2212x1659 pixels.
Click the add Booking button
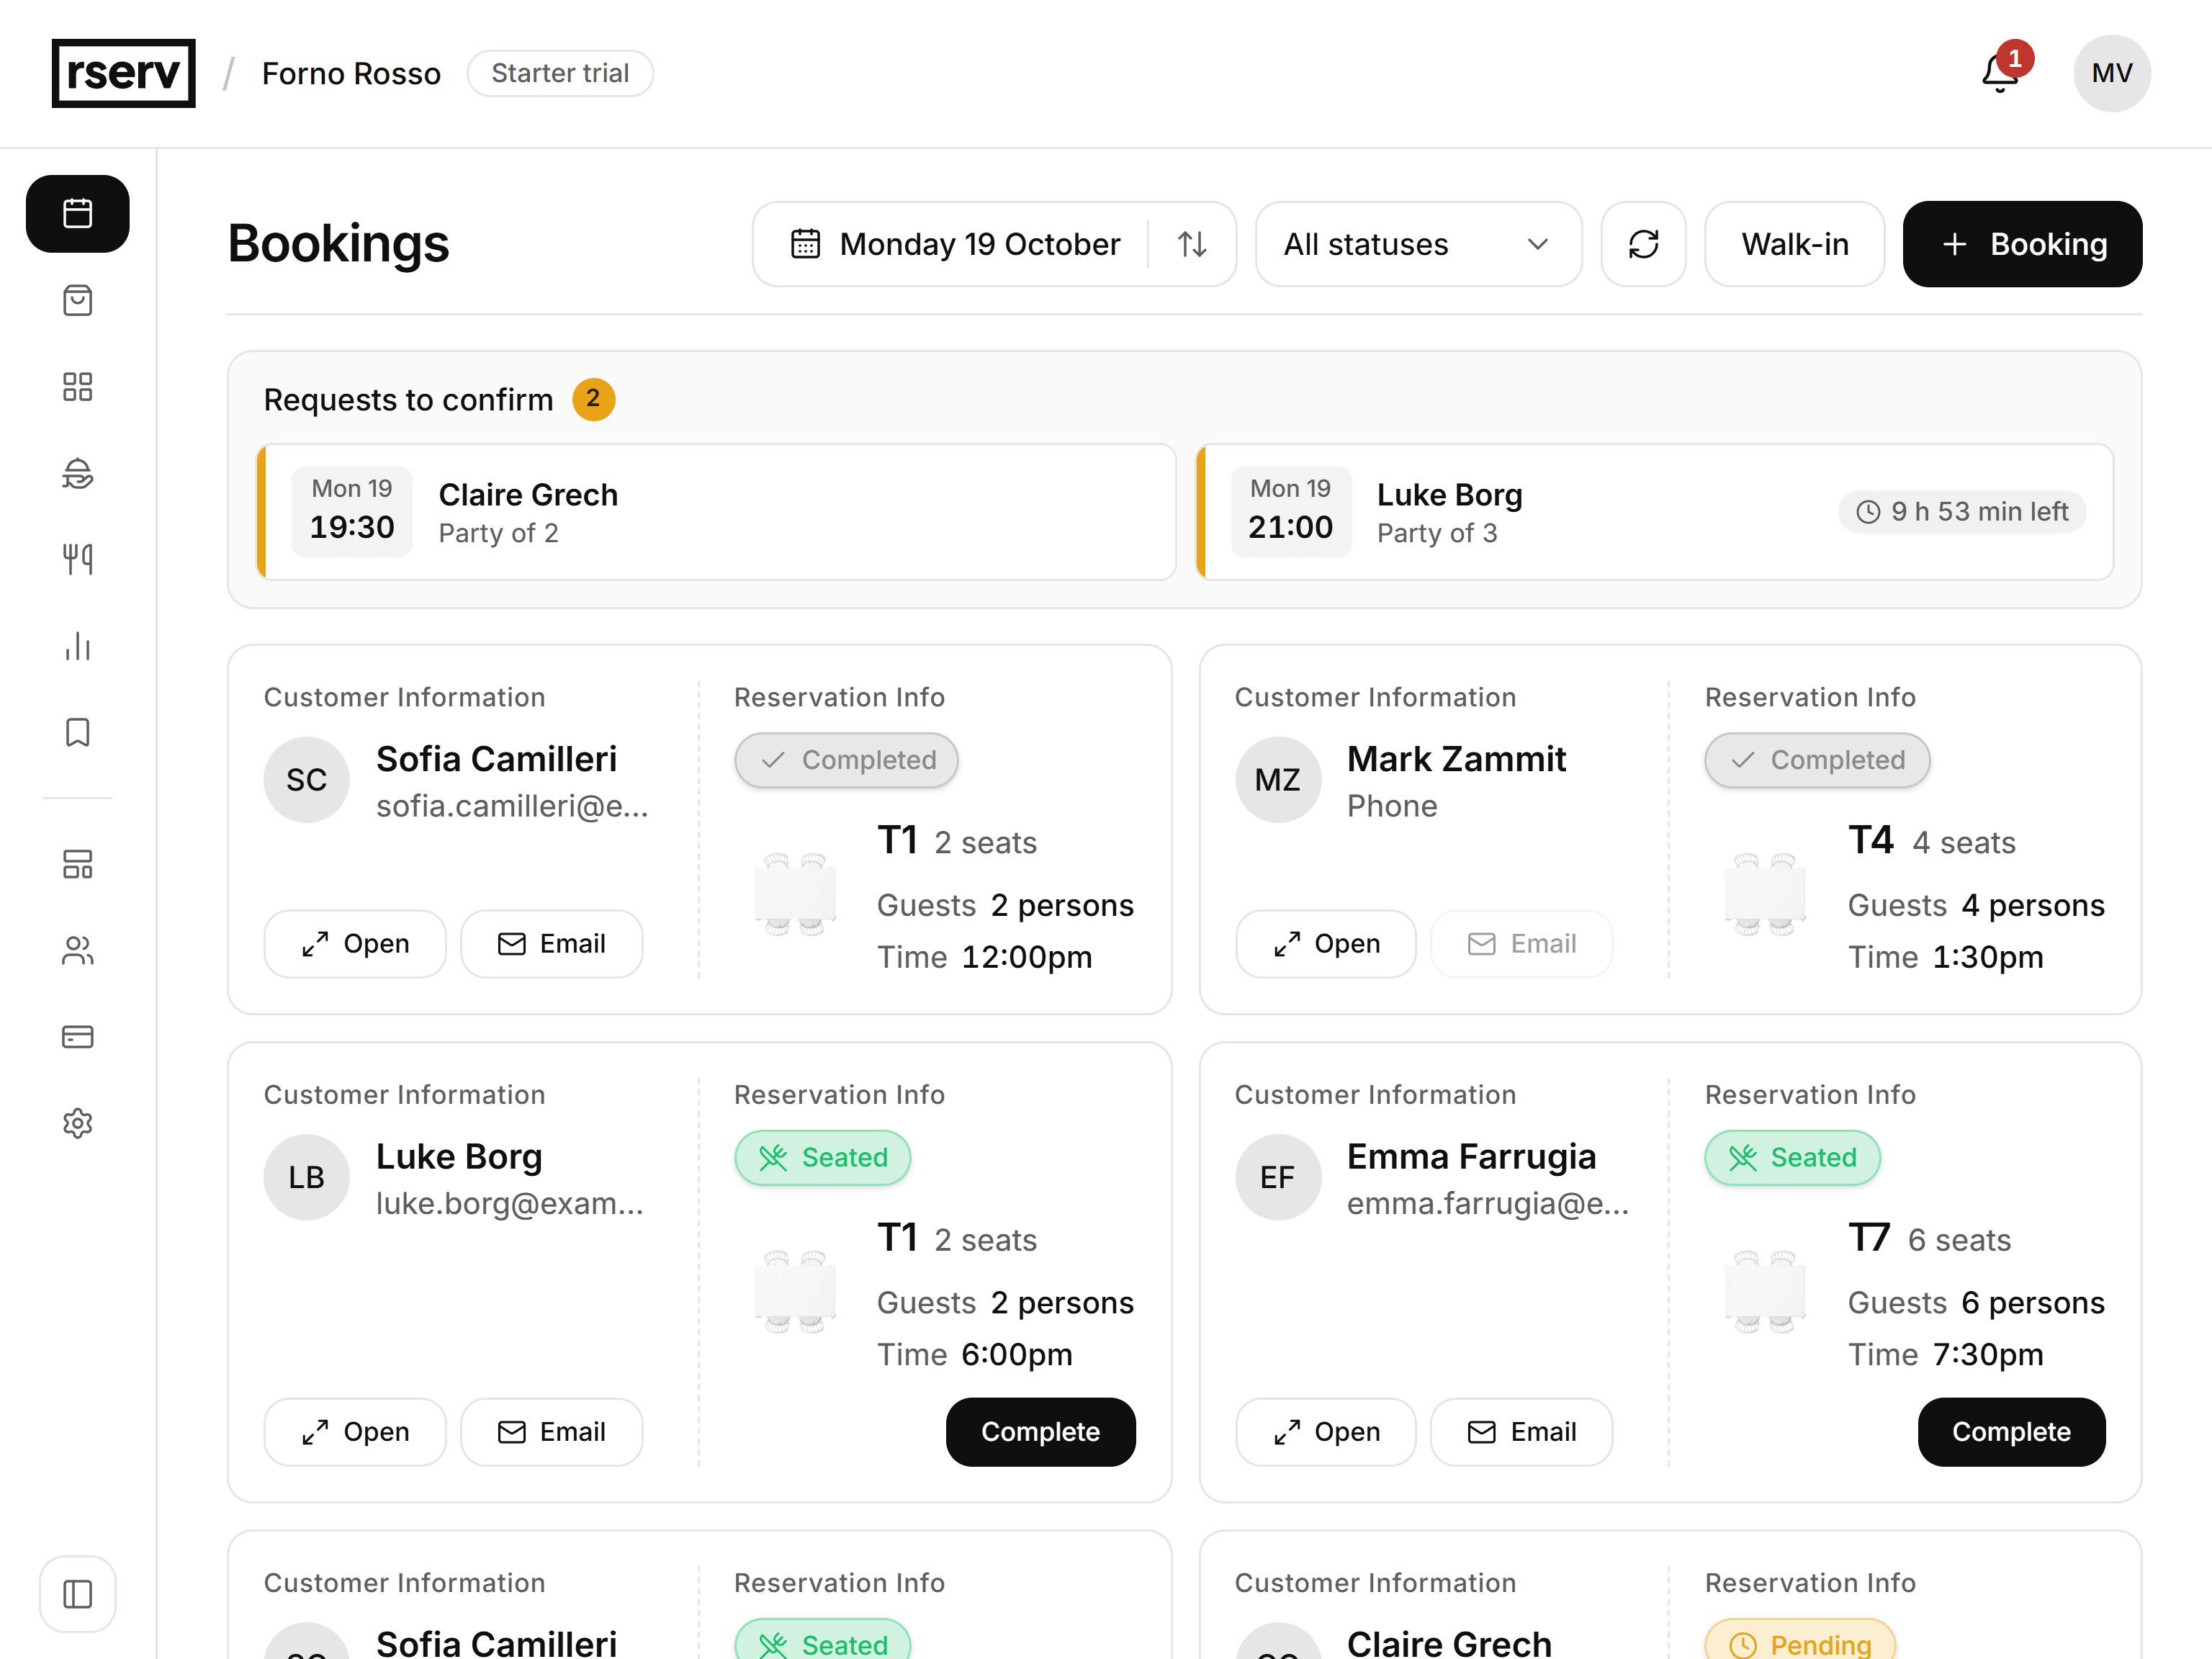pyautogui.click(x=2022, y=244)
